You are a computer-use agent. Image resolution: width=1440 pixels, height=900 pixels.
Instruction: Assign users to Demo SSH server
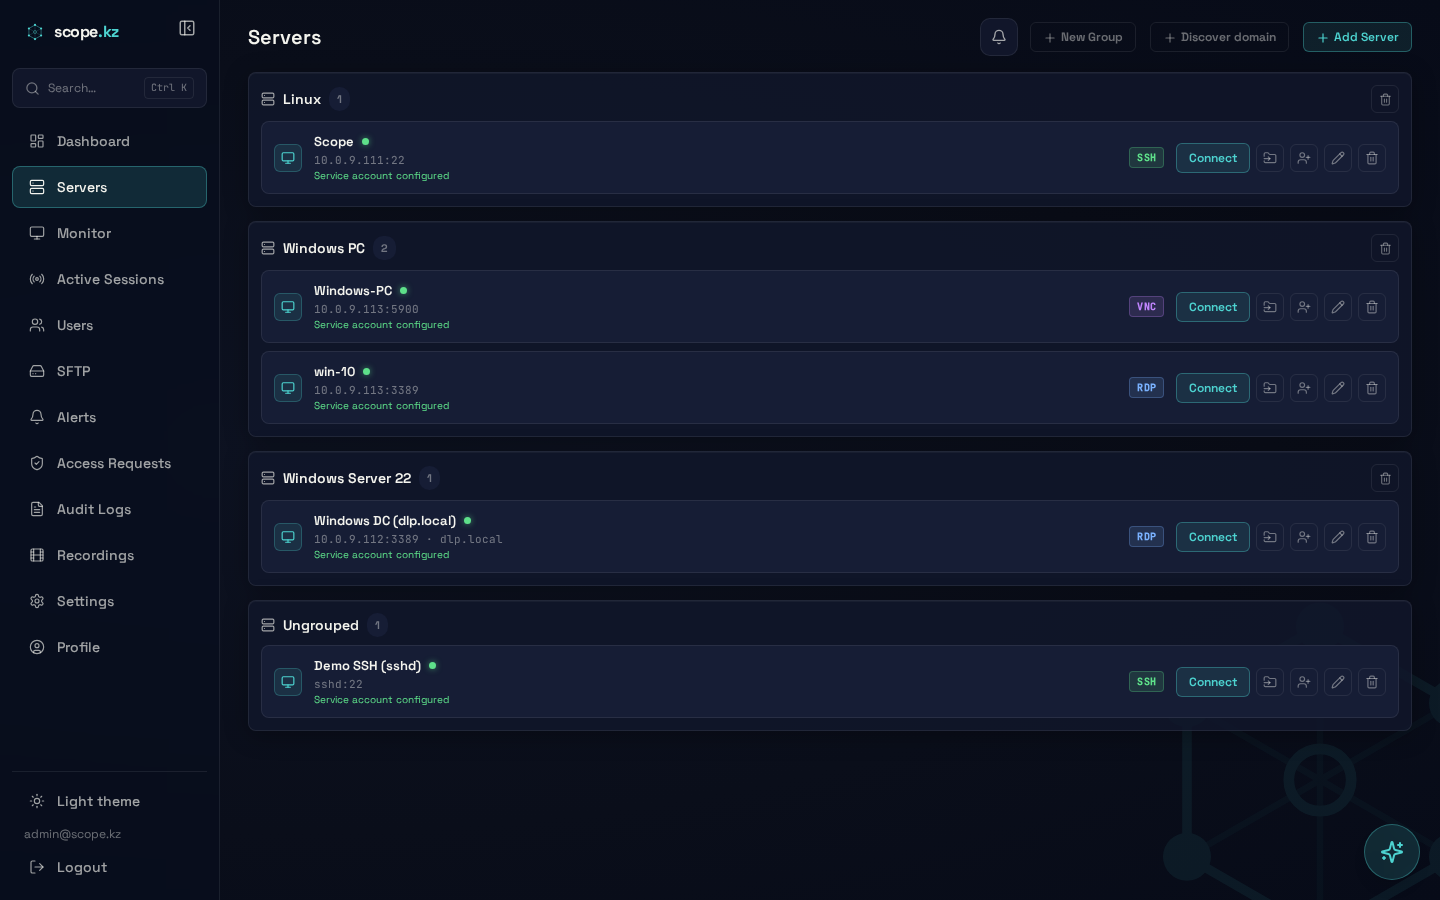click(x=1304, y=682)
